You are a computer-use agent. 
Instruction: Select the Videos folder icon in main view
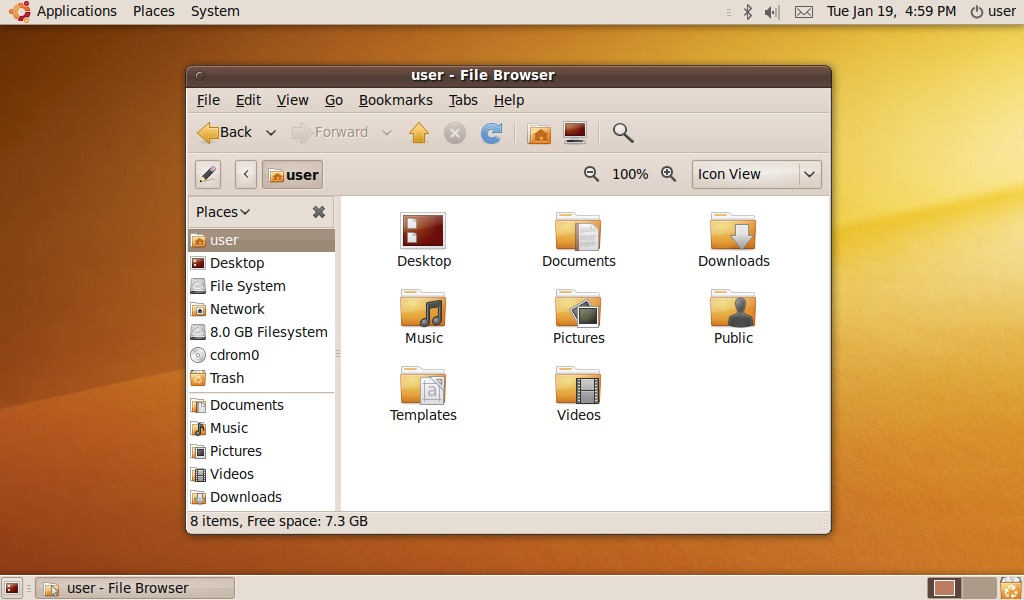point(578,385)
